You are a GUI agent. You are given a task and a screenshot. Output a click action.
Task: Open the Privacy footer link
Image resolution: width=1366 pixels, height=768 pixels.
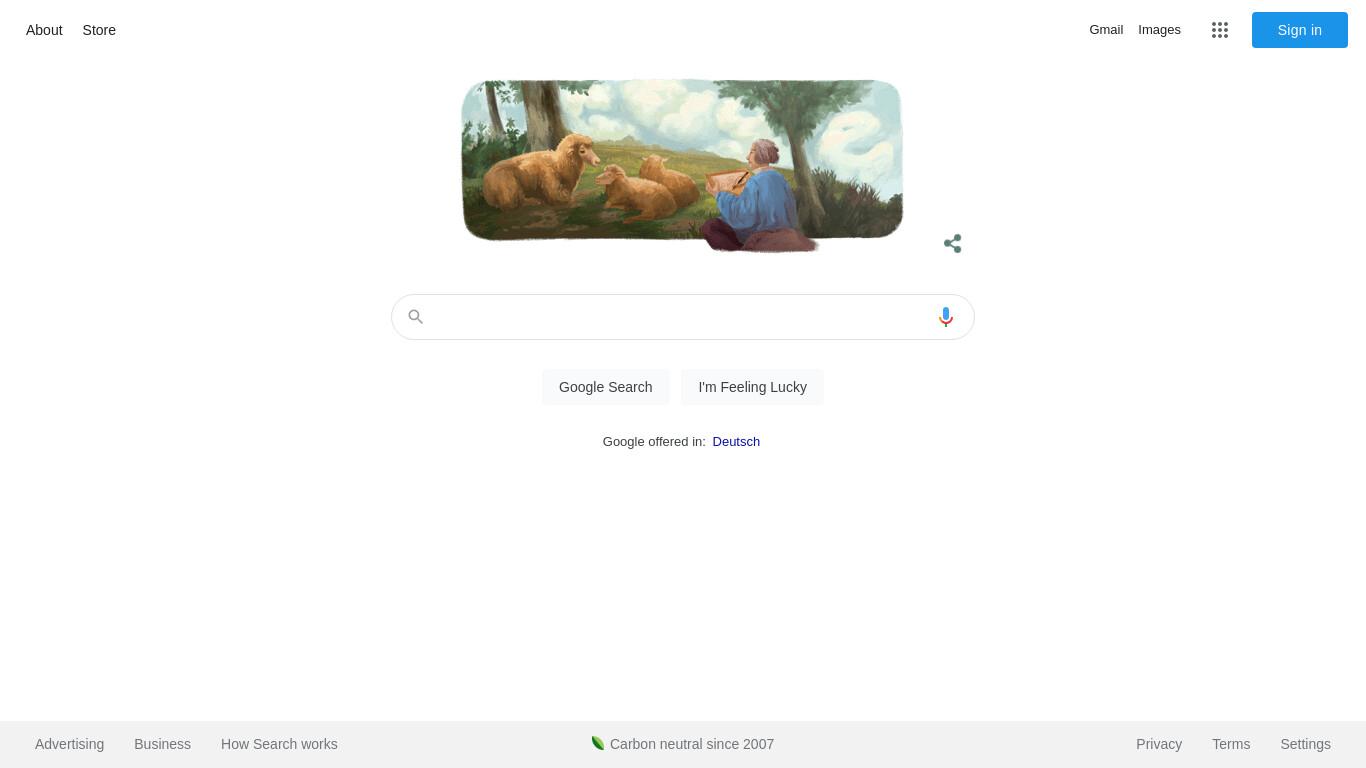tap(1159, 744)
